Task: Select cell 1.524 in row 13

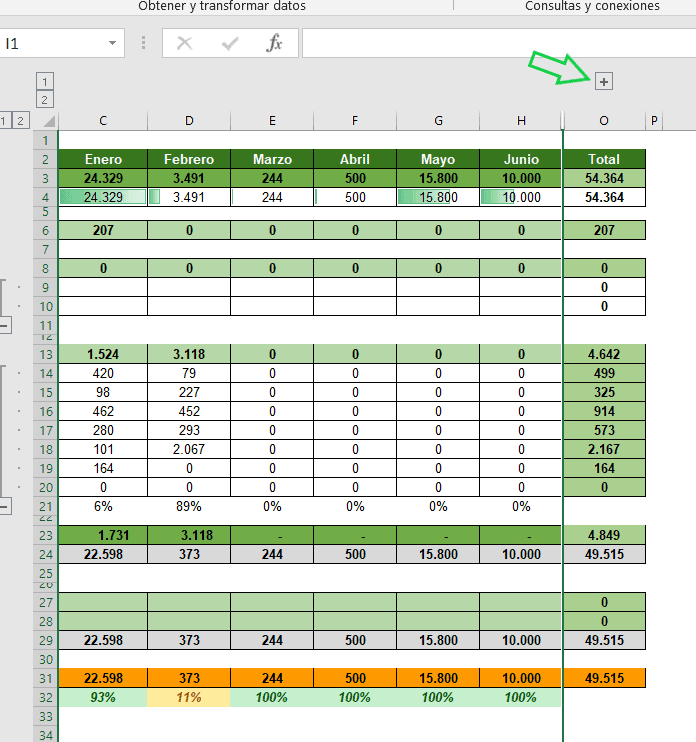Action: coord(103,354)
